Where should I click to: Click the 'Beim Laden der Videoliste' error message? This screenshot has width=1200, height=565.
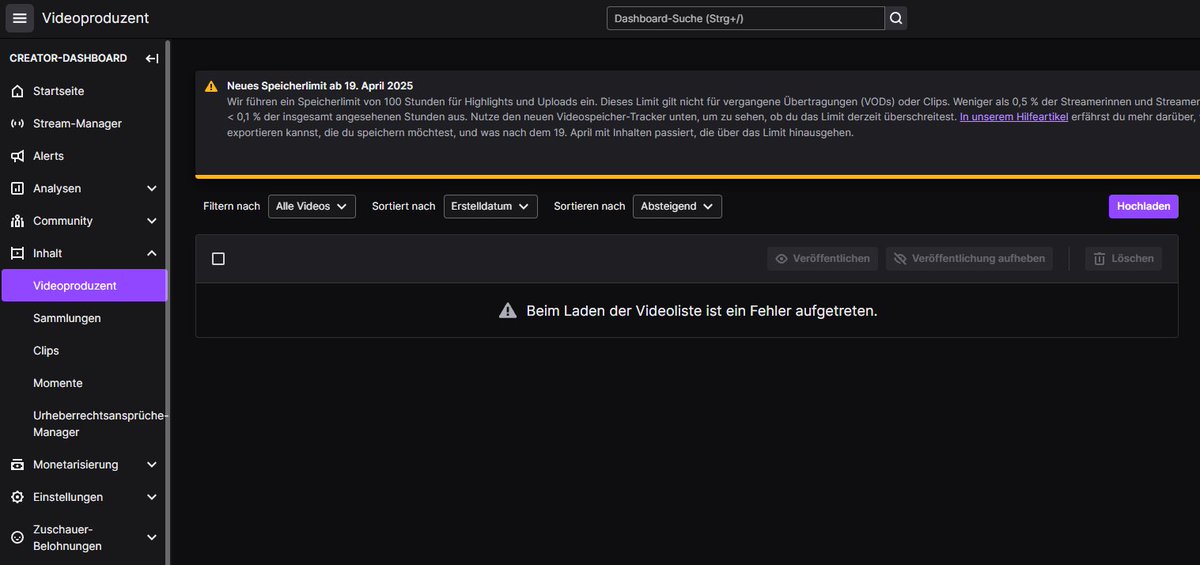click(702, 311)
